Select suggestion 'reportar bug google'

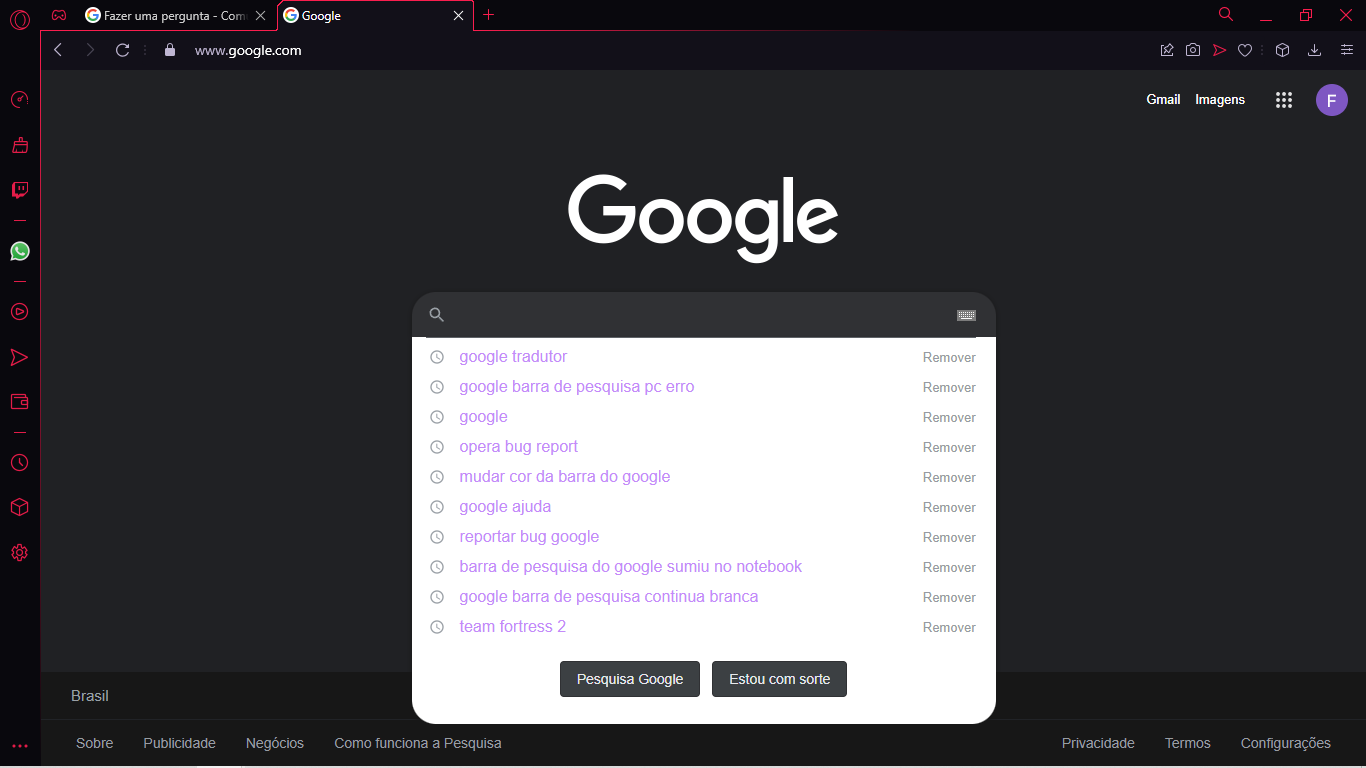click(x=529, y=537)
